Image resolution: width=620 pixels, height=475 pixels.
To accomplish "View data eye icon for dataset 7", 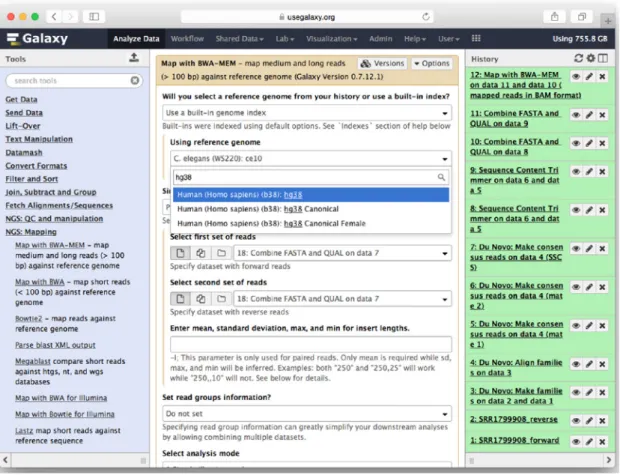I will (576, 248).
